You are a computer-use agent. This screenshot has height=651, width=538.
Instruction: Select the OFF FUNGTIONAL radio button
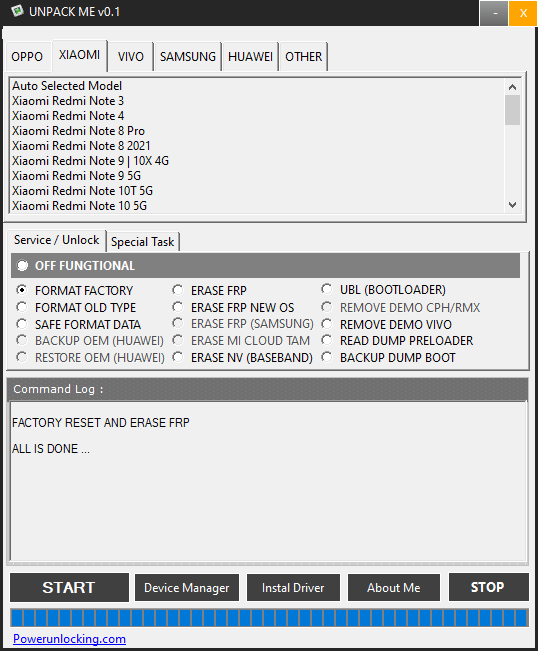(x=22, y=266)
